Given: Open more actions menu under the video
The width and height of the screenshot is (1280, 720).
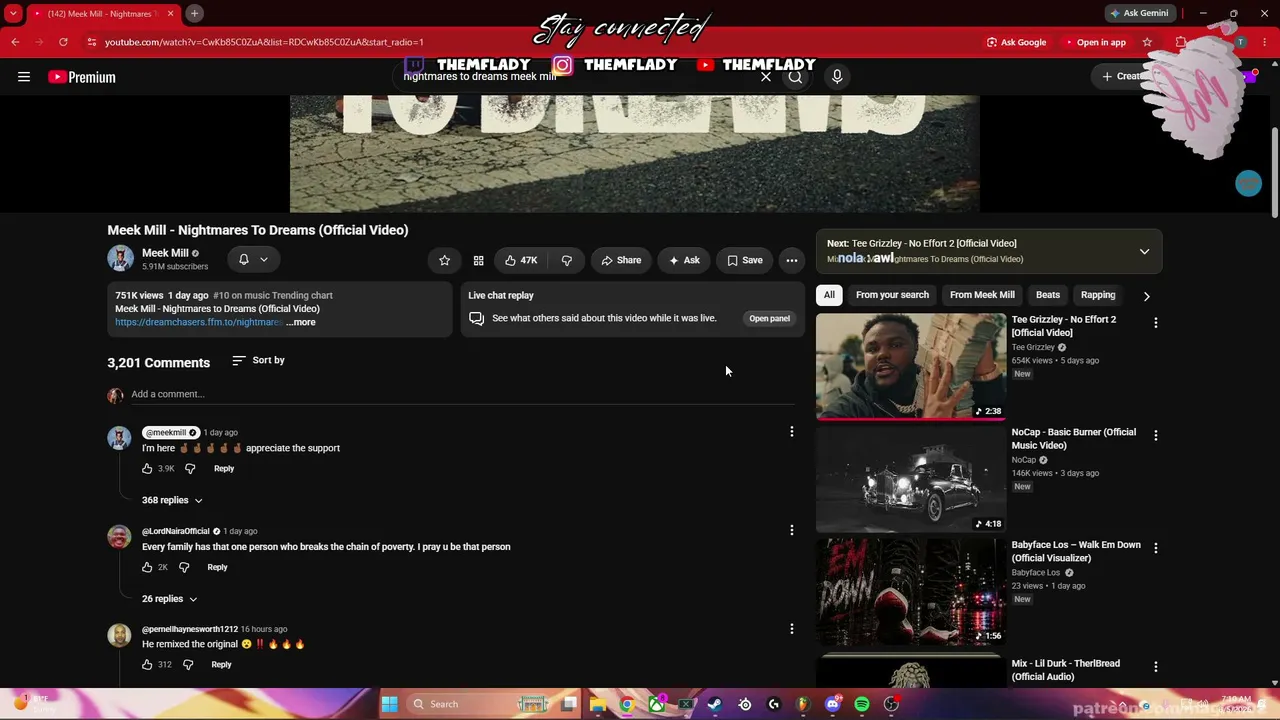Looking at the screenshot, I should click(x=792, y=260).
